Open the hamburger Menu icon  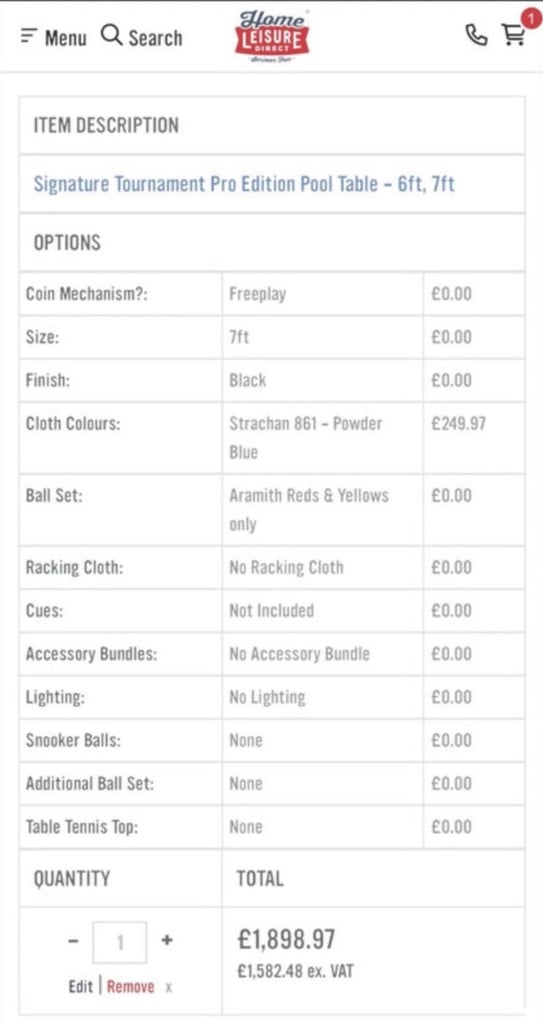[x=29, y=37]
